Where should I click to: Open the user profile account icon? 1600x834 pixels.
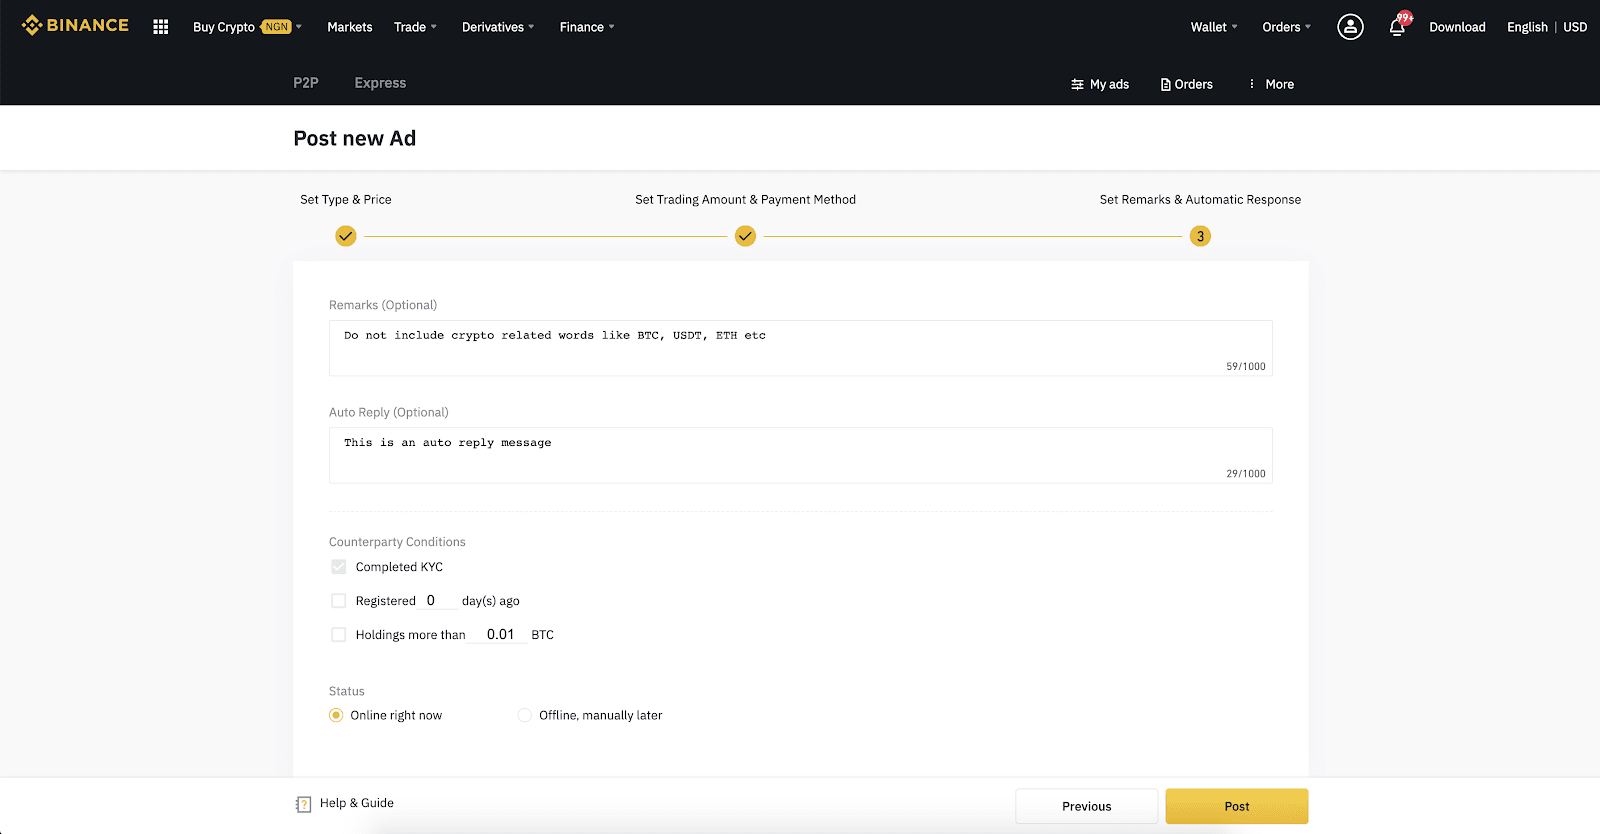[1350, 27]
